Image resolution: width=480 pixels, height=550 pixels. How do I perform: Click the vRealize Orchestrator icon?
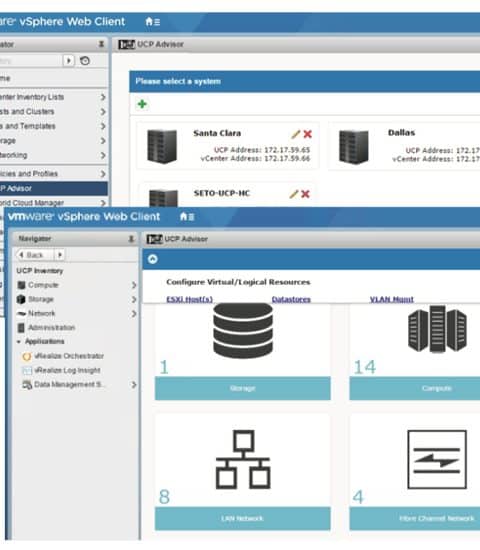[27, 356]
